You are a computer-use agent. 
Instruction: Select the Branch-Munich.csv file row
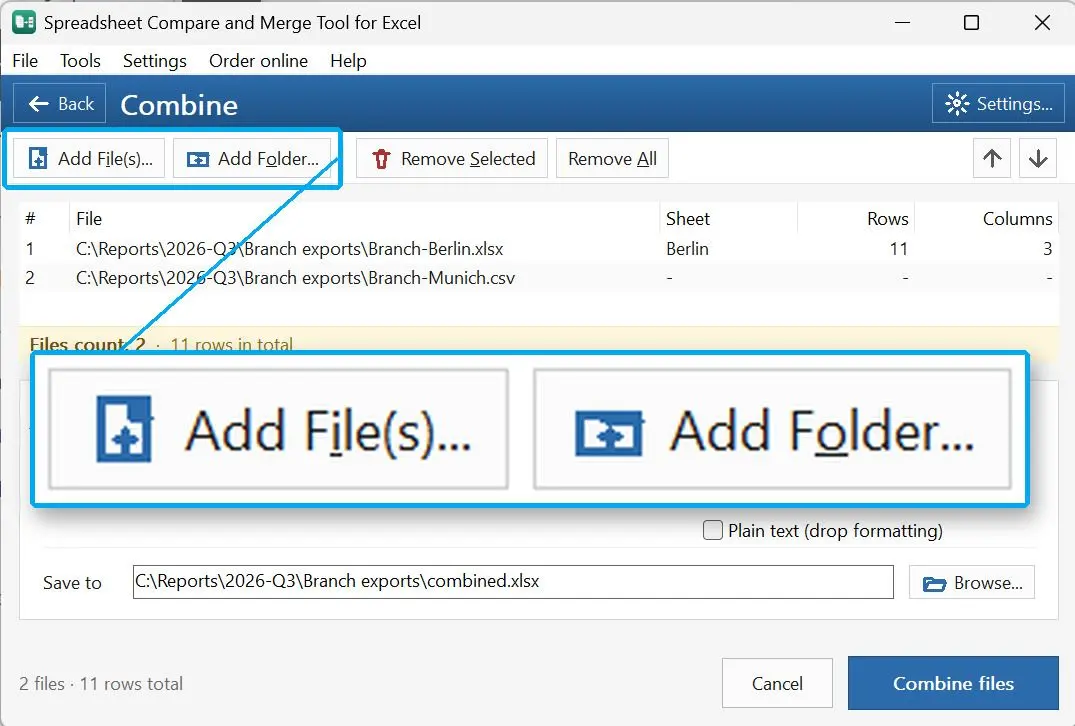(539, 278)
